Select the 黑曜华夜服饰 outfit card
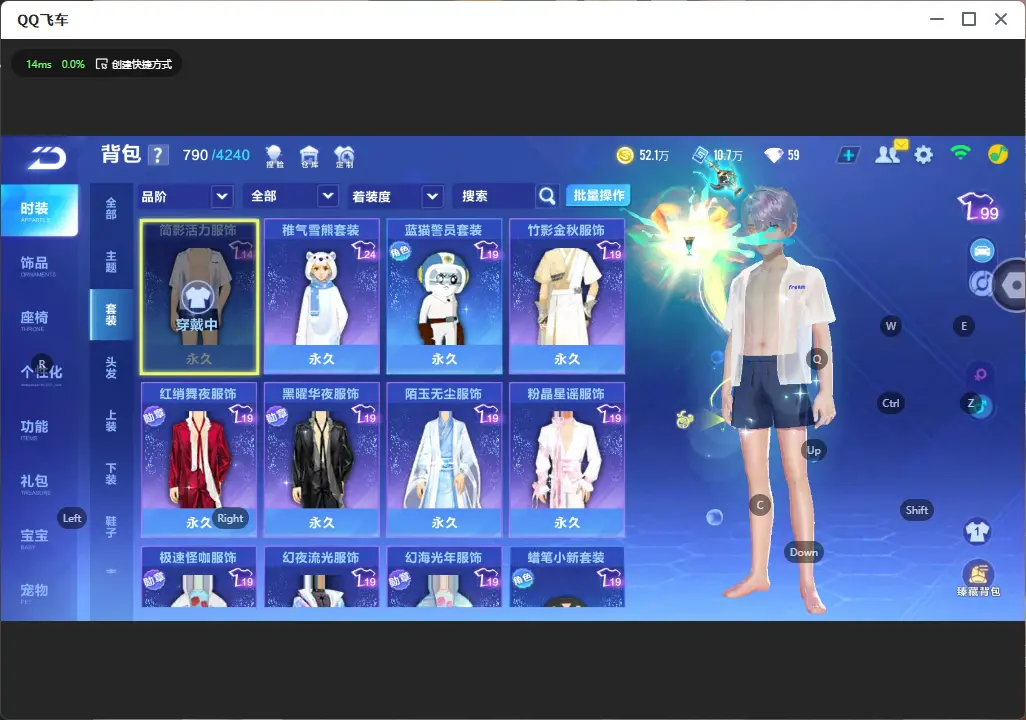Image resolution: width=1026 pixels, height=720 pixels. pos(321,460)
